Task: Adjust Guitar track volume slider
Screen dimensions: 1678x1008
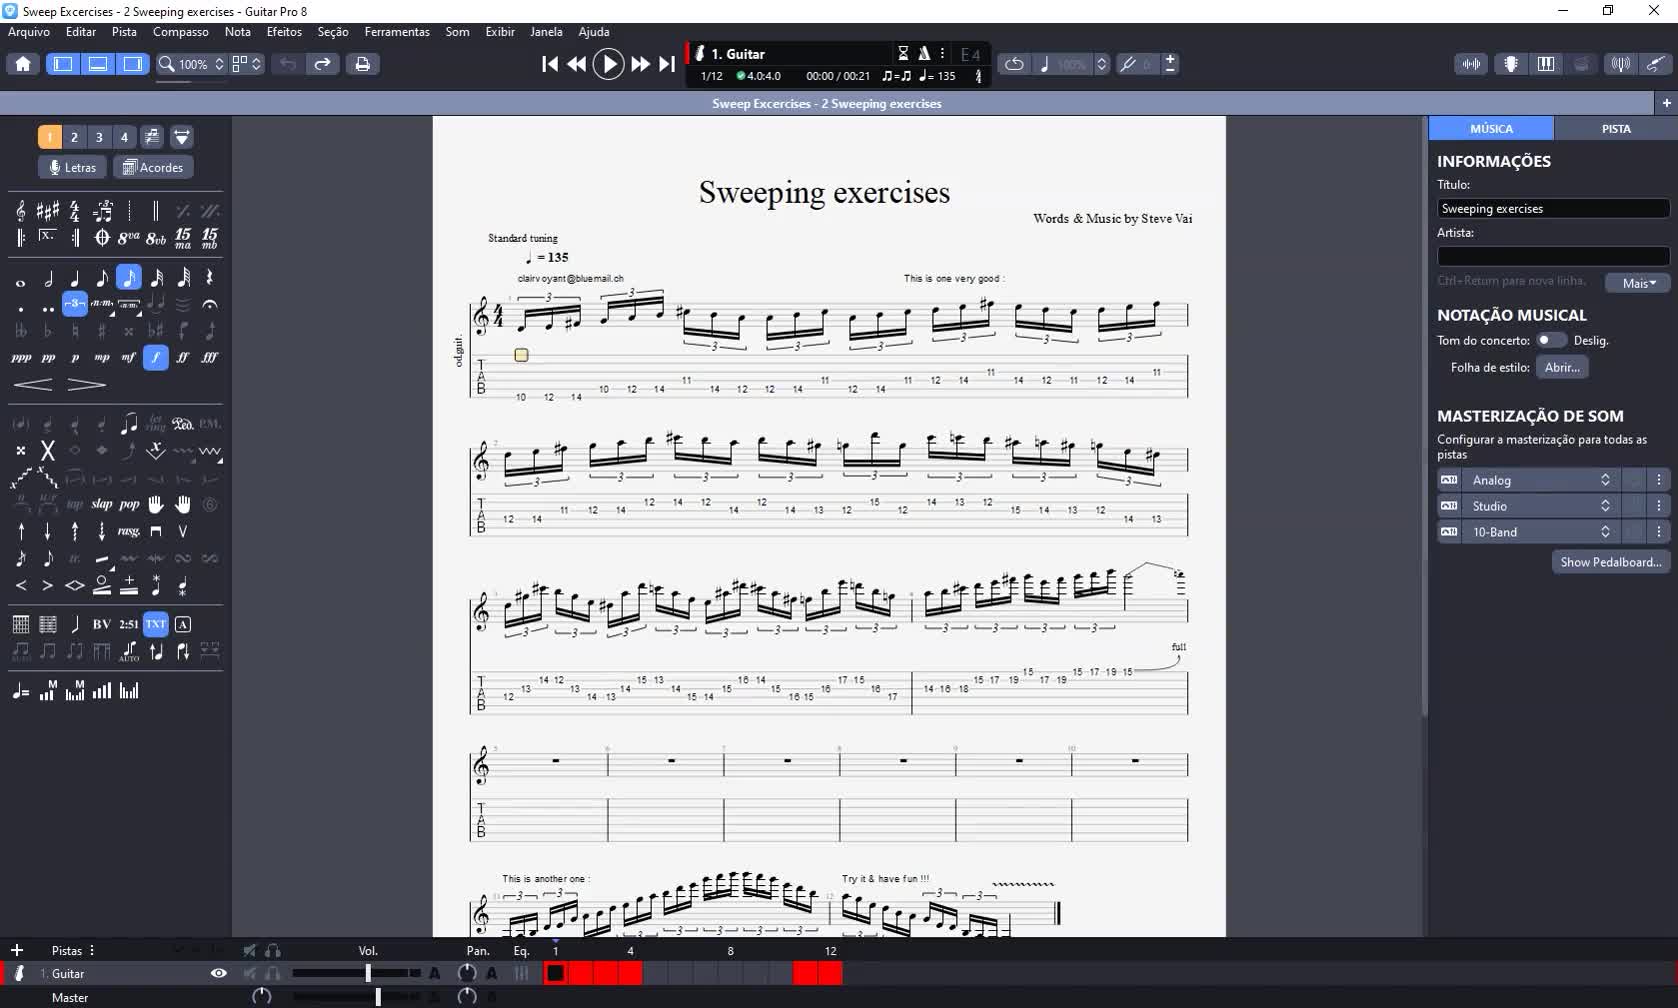Action: (356, 973)
